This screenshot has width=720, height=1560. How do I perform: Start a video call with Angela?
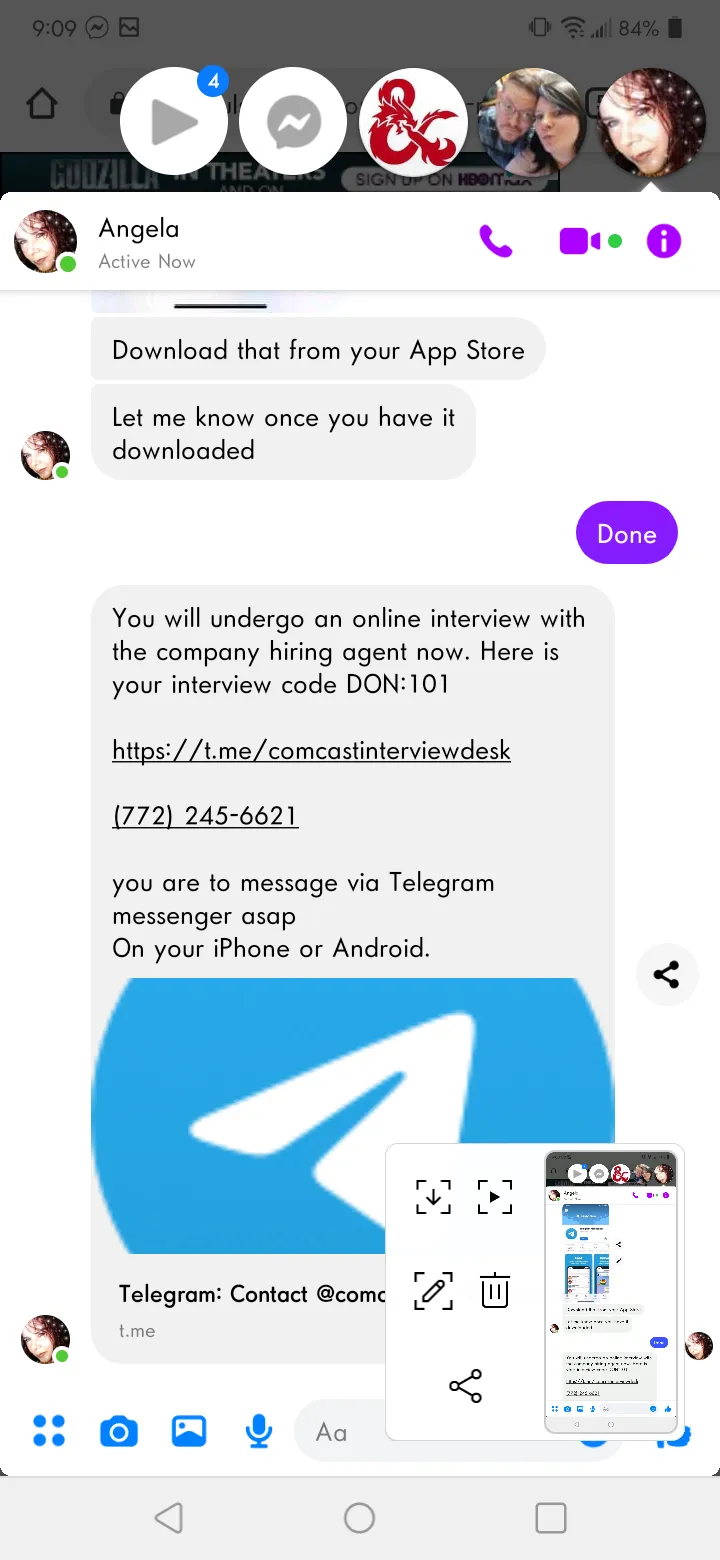tap(580, 241)
